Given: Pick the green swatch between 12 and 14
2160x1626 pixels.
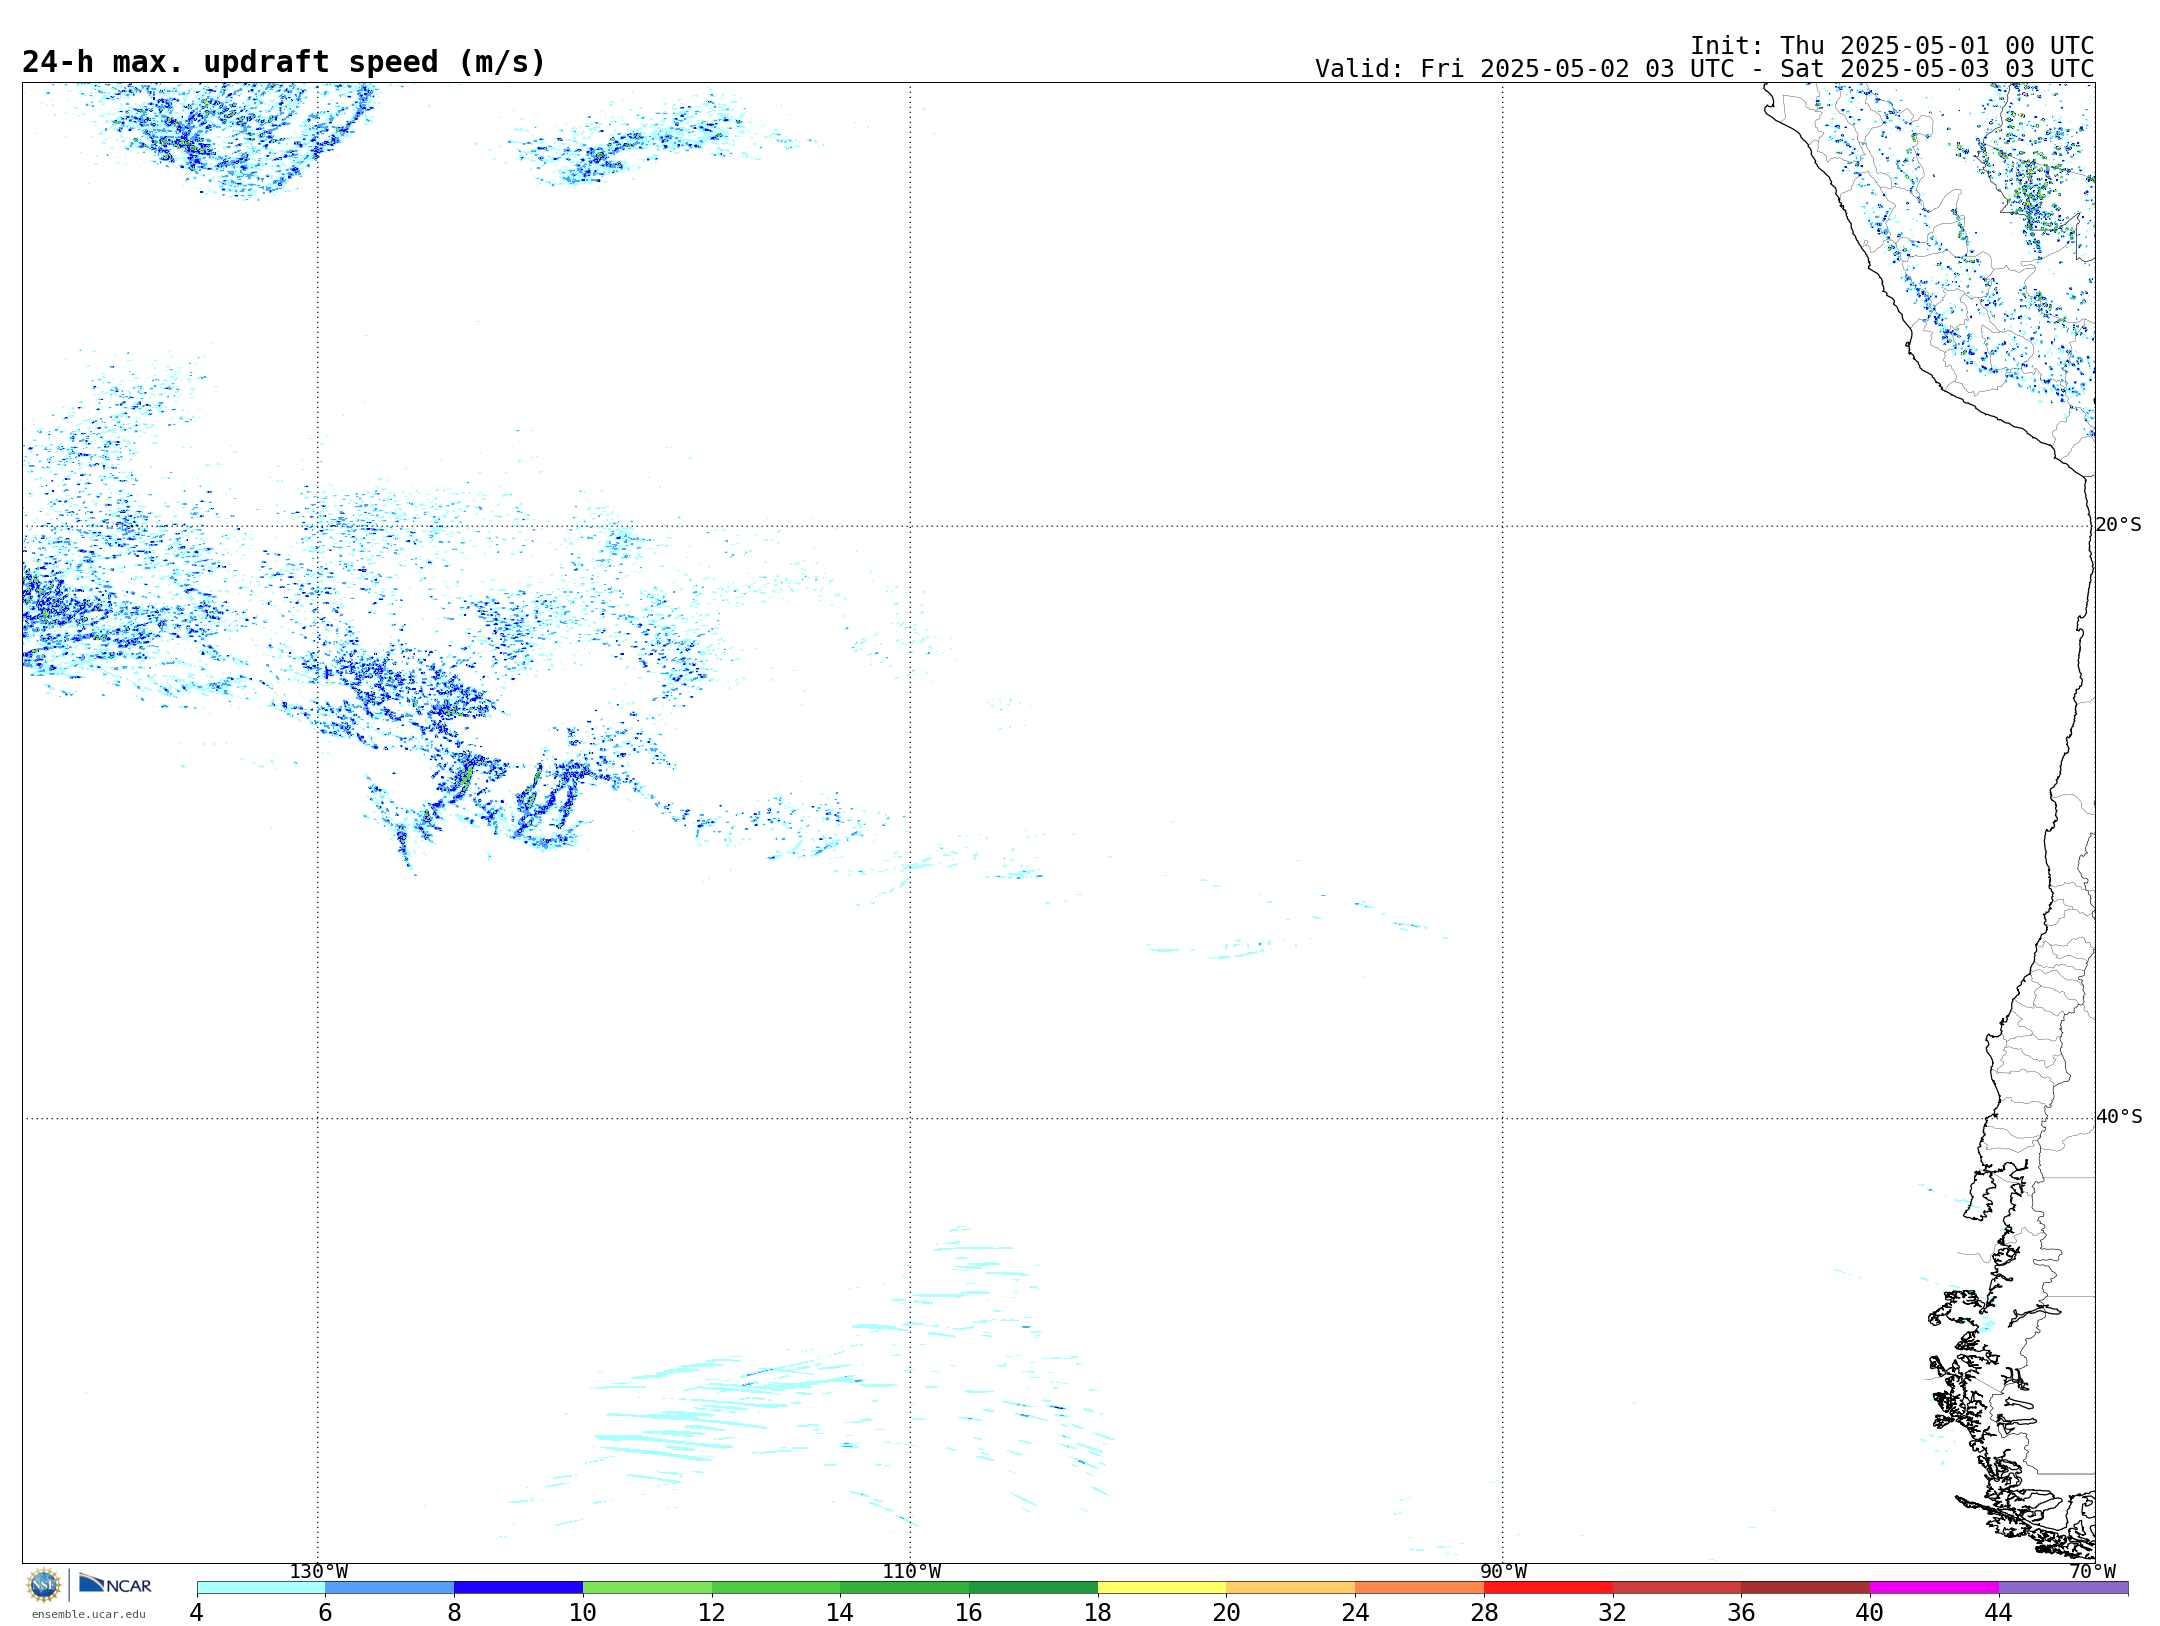Looking at the screenshot, I should (776, 1588).
